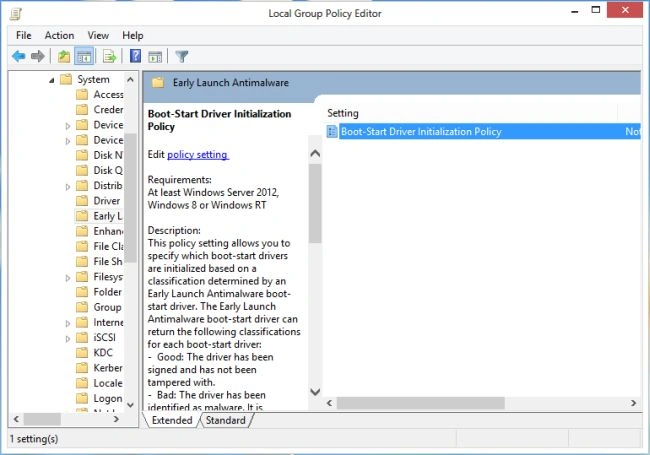The image size is (650, 455).
Task: Toggle the Show/Hide Action Pane icon
Action: [155, 56]
